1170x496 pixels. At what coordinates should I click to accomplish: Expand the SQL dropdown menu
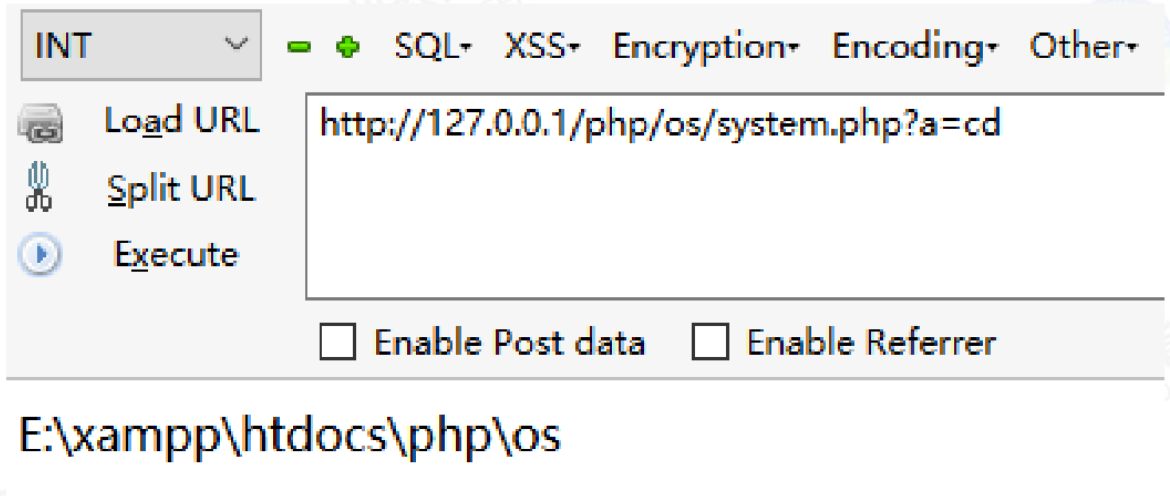[x=433, y=47]
